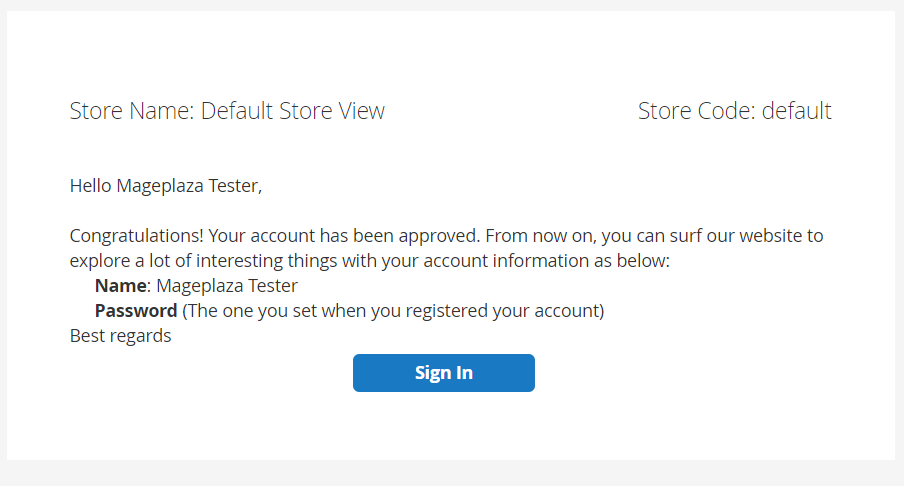Click the blue Sign In button
Image resolution: width=904 pixels, height=486 pixels.
(443, 373)
